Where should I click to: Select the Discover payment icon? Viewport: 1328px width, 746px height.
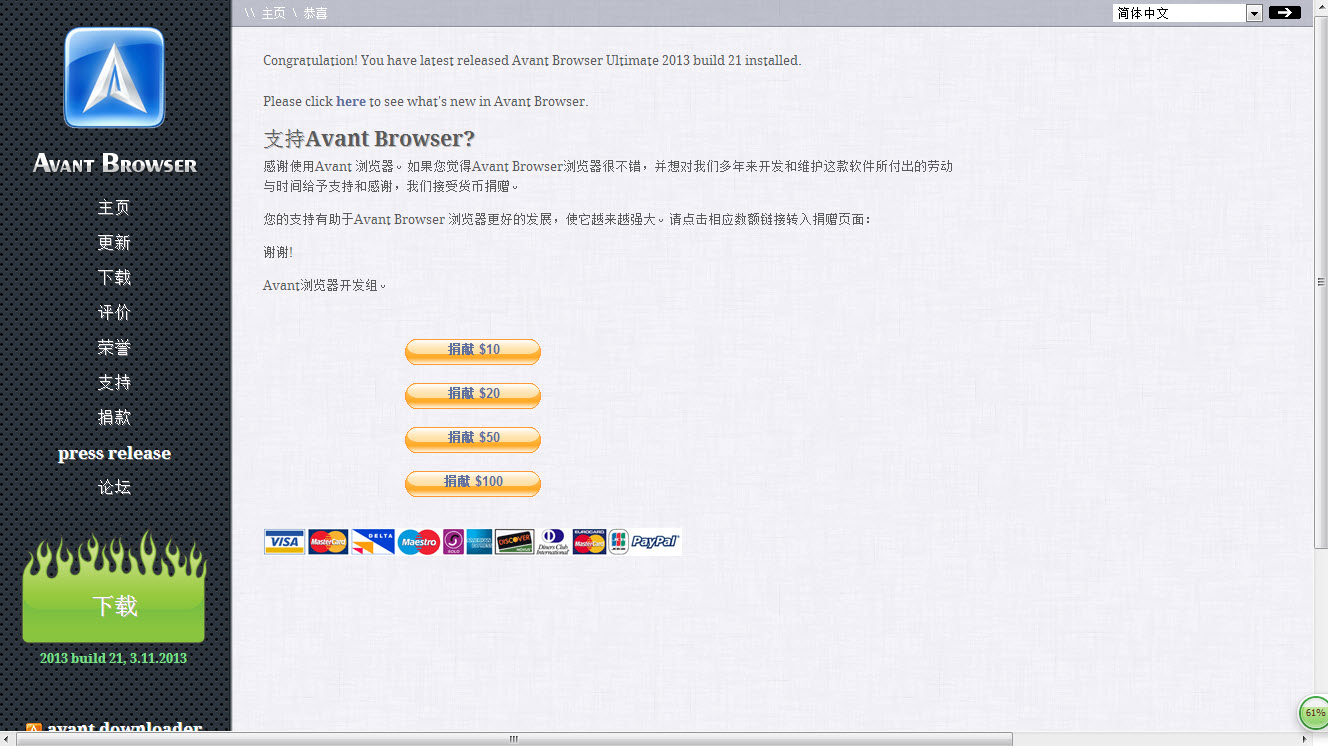[513, 541]
